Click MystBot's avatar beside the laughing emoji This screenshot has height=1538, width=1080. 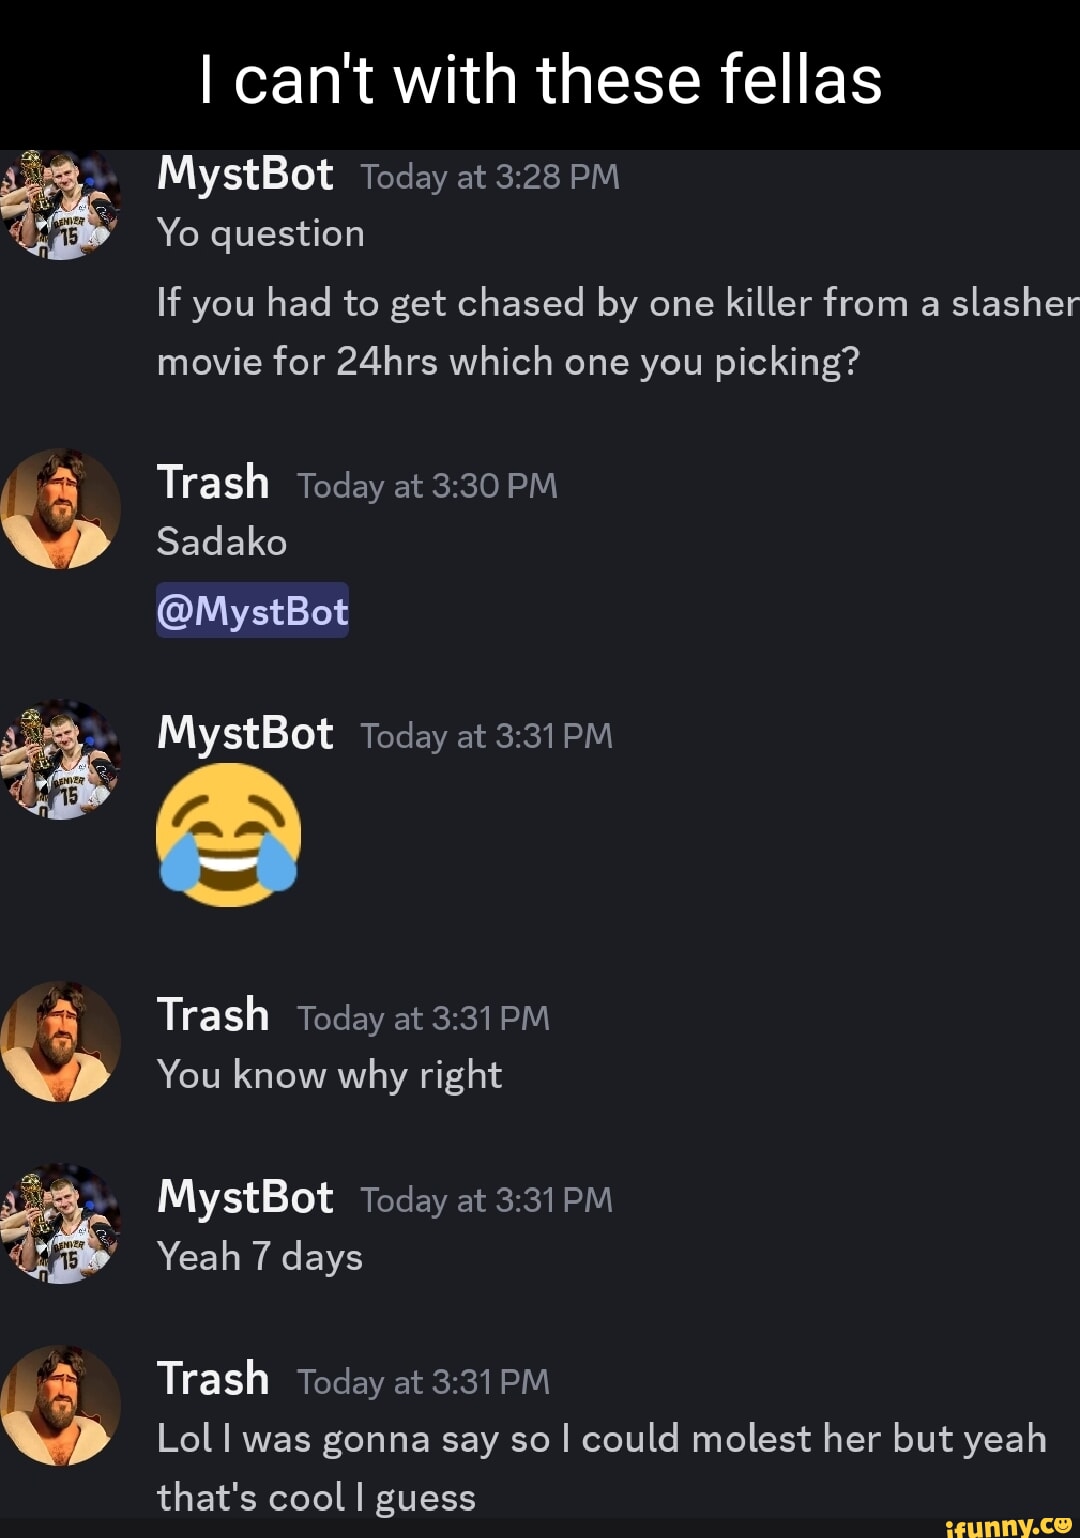pyautogui.click(x=62, y=760)
